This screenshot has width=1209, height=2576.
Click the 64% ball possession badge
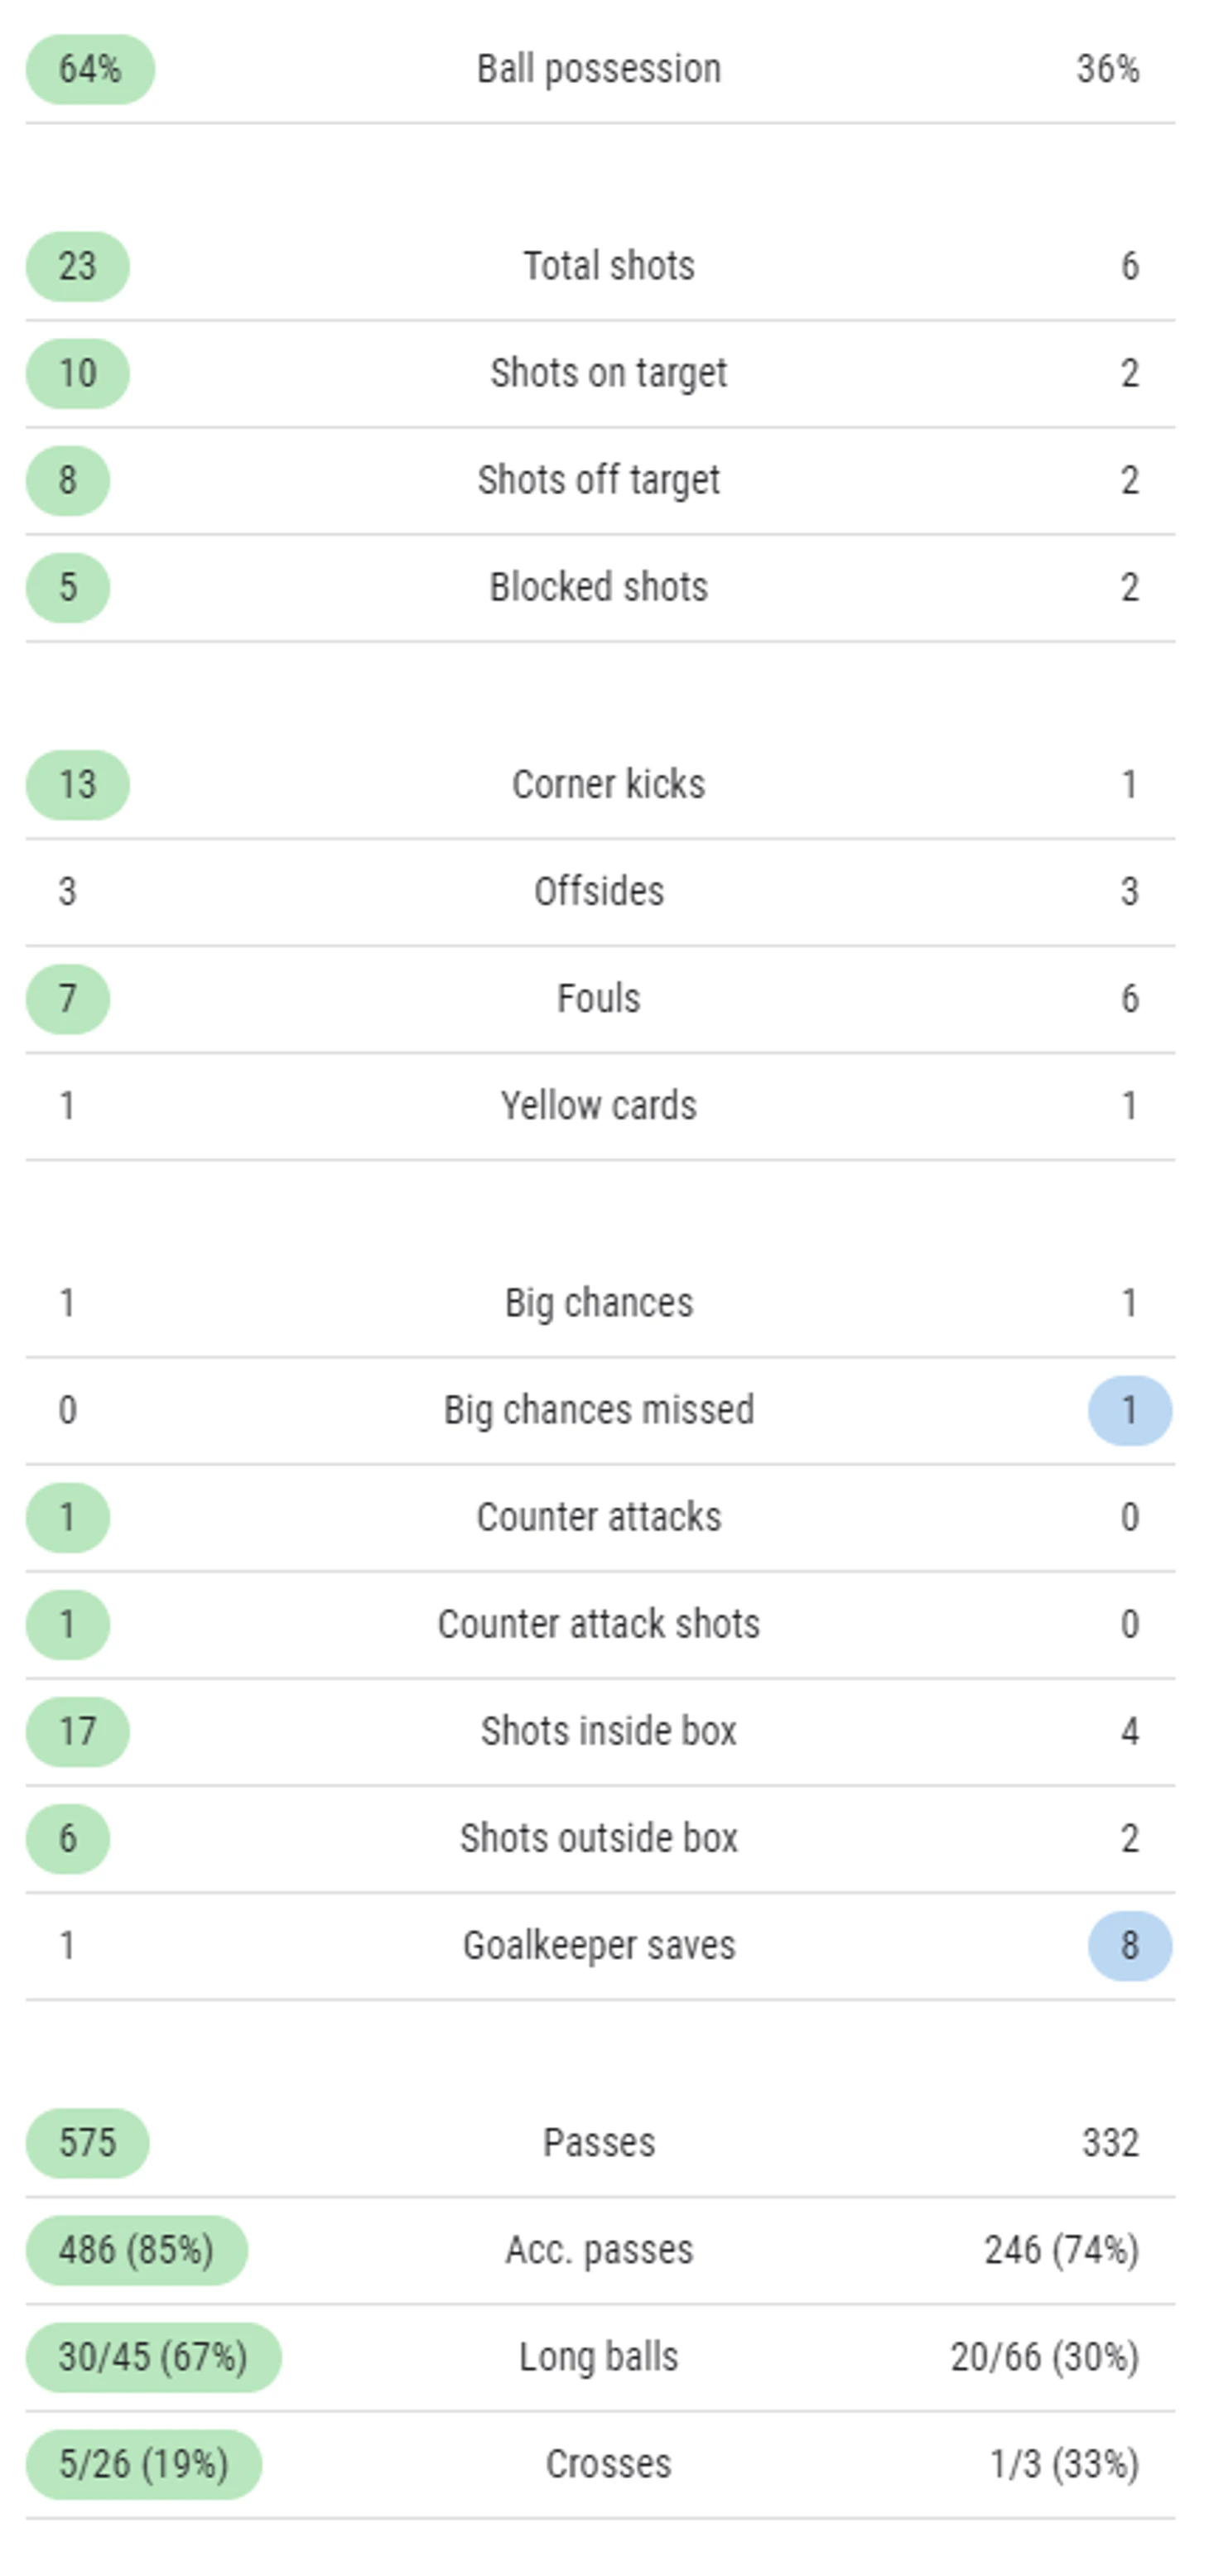(90, 69)
